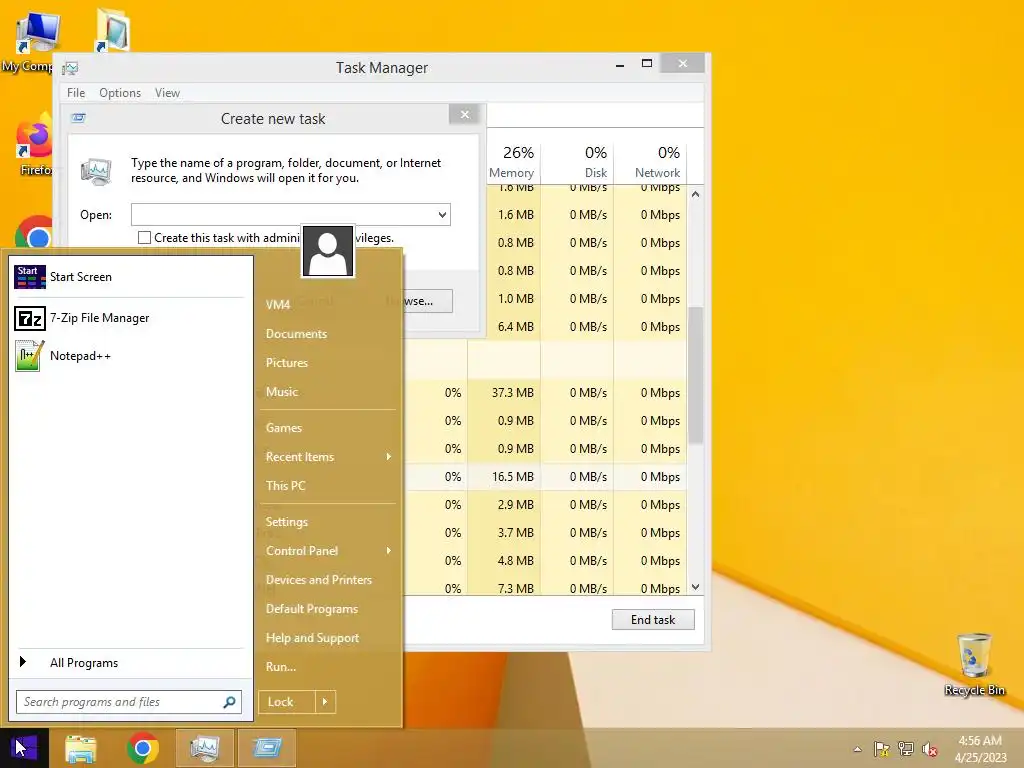
Task: Close the Create new task dialog
Action: pyautogui.click(x=465, y=115)
